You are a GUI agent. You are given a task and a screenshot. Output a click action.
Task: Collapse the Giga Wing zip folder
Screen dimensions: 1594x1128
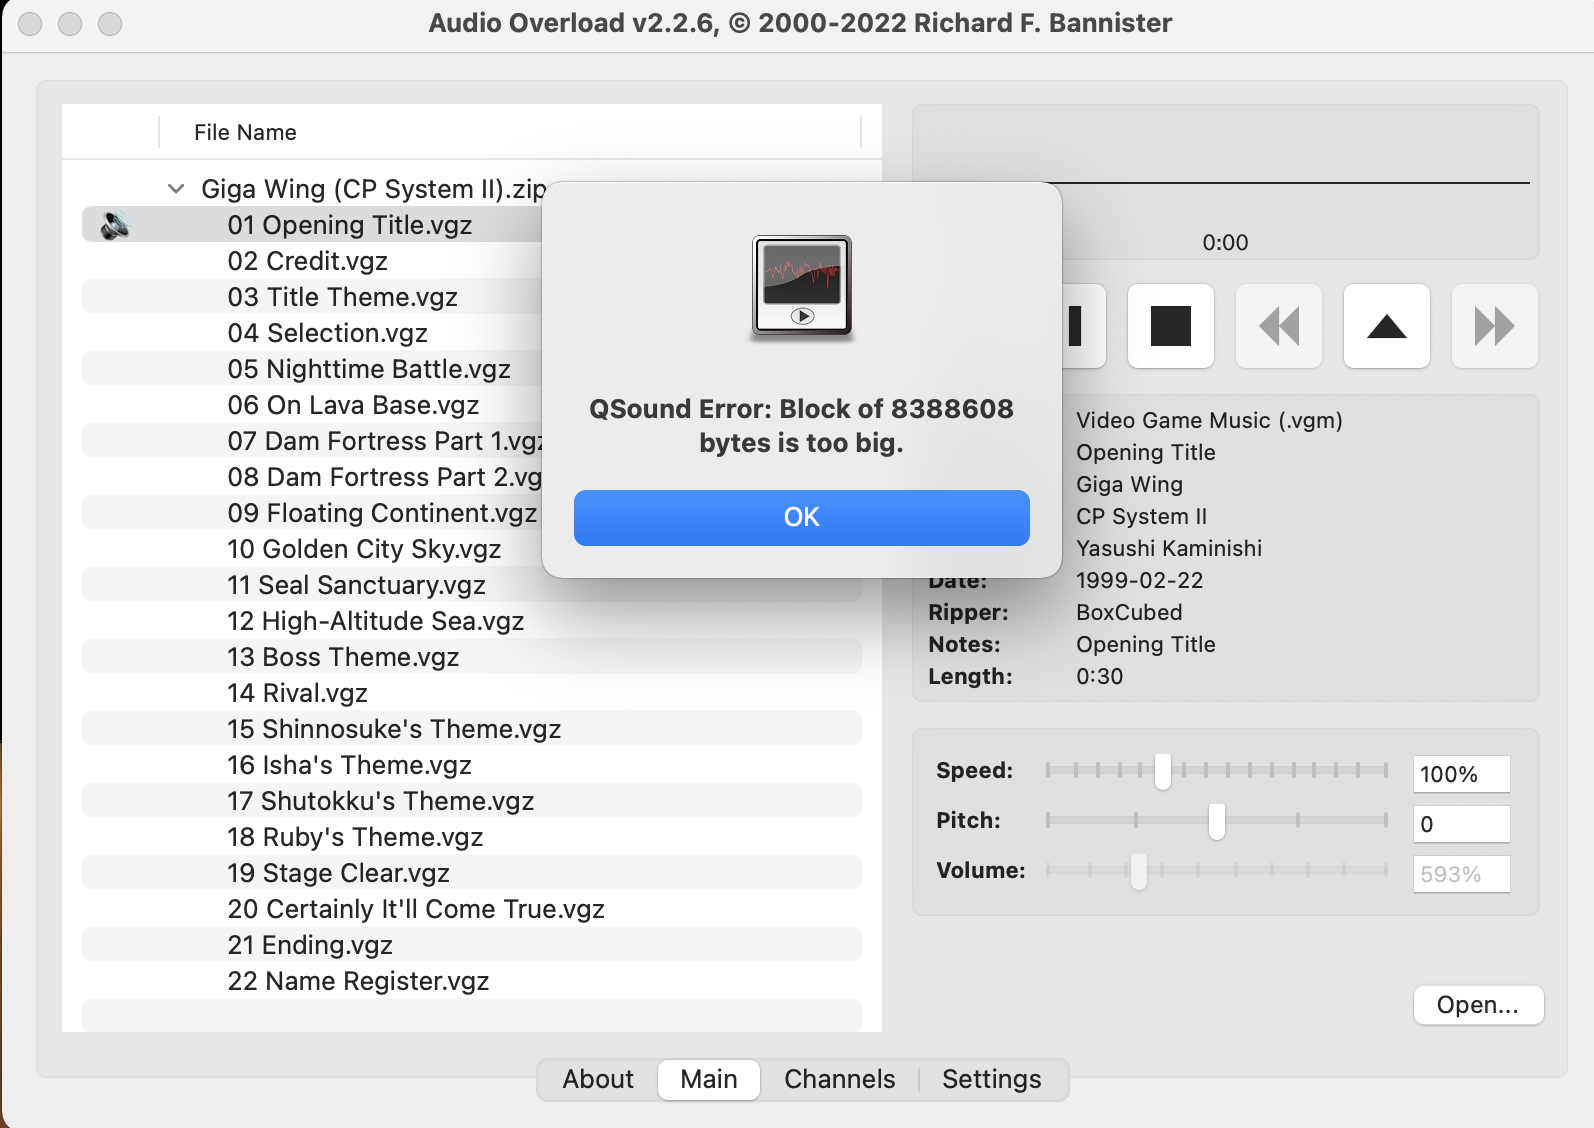(176, 189)
